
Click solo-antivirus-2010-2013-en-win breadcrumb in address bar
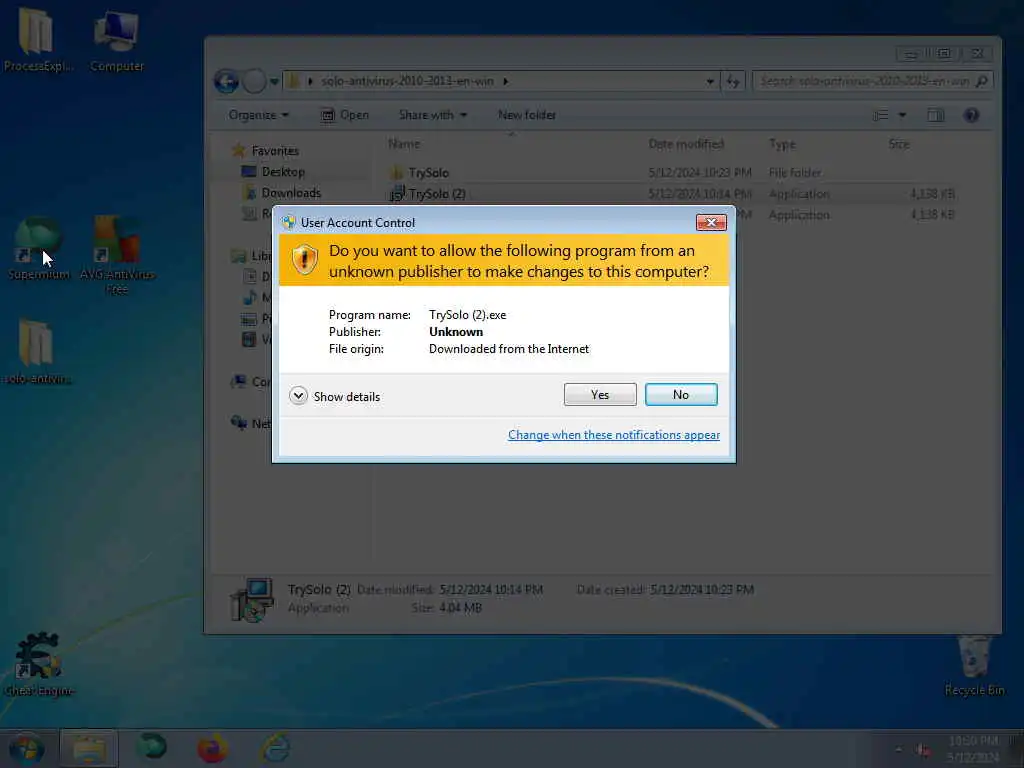point(407,81)
